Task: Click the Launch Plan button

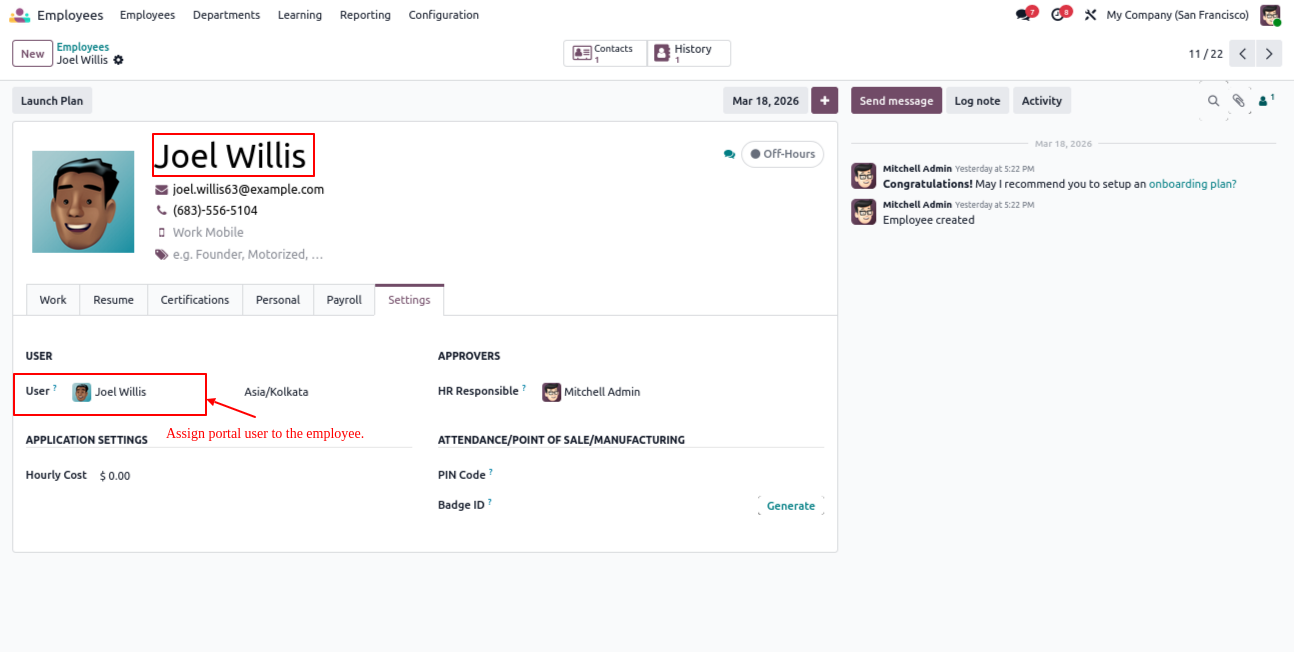Action: coord(52,101)
